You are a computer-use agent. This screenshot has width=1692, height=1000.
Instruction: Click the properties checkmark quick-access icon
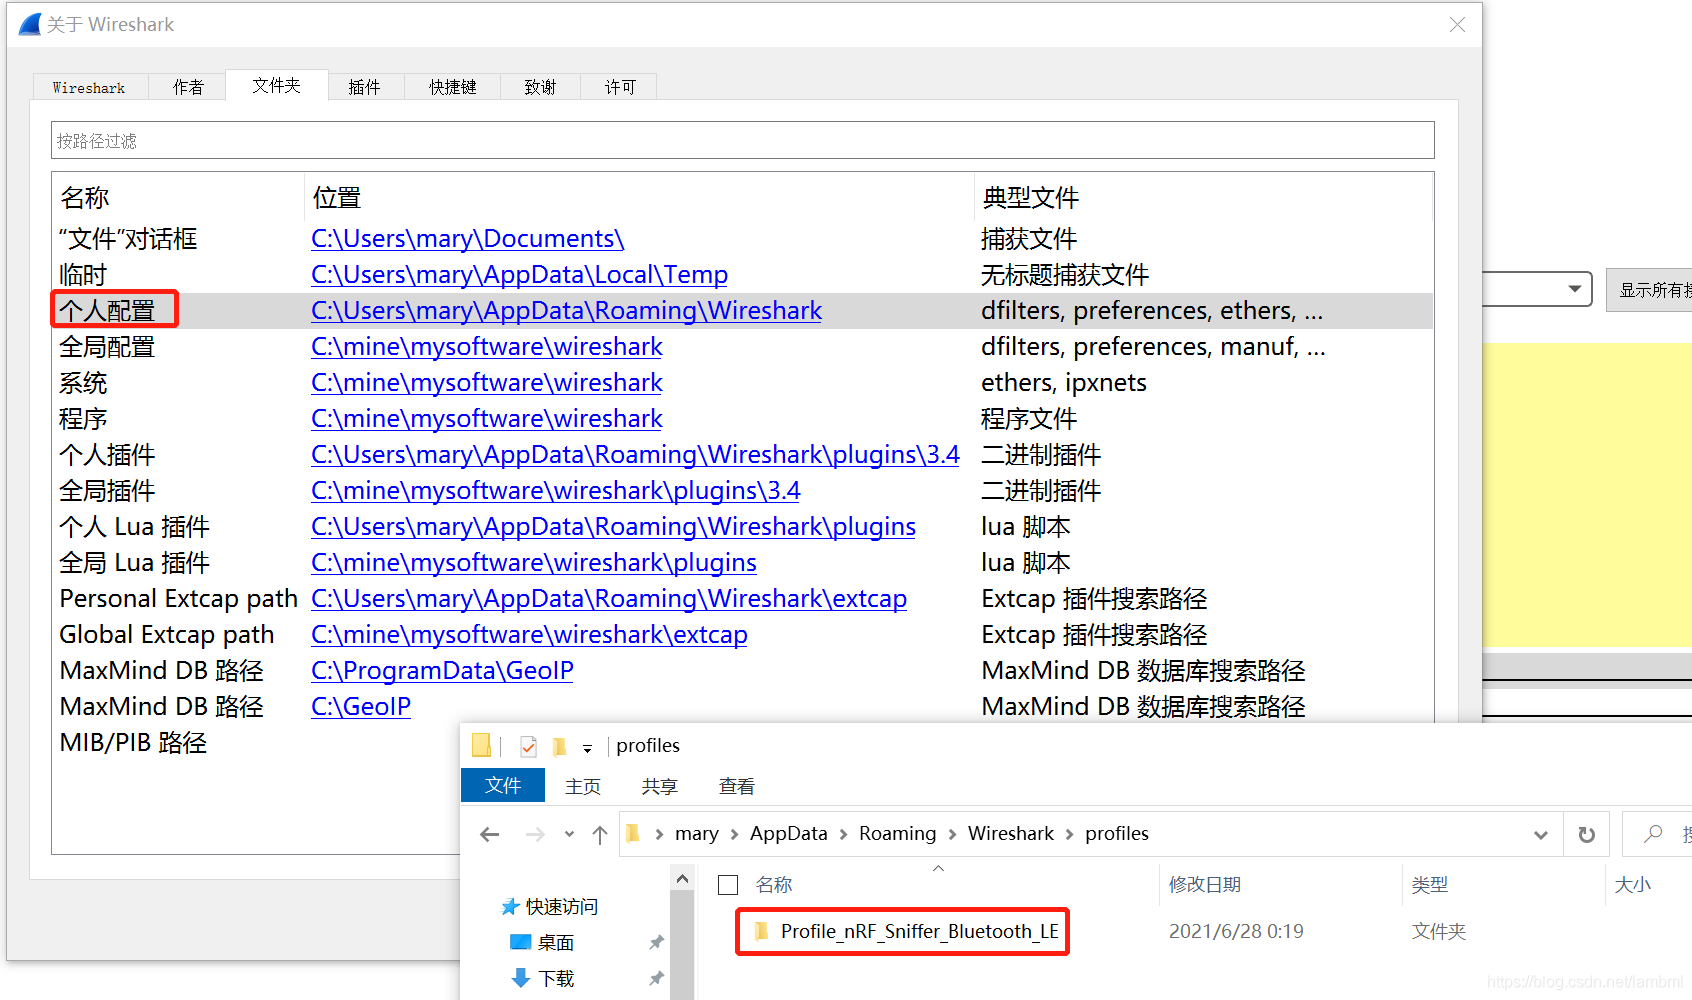tap(529, 746)
